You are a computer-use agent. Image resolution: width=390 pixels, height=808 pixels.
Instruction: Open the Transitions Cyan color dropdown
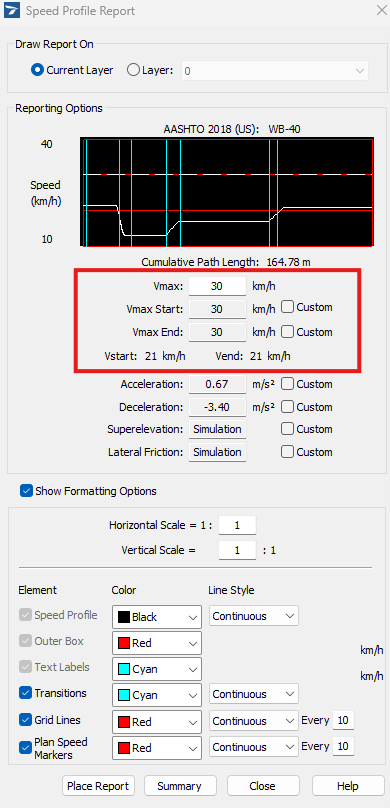[157, 694]
